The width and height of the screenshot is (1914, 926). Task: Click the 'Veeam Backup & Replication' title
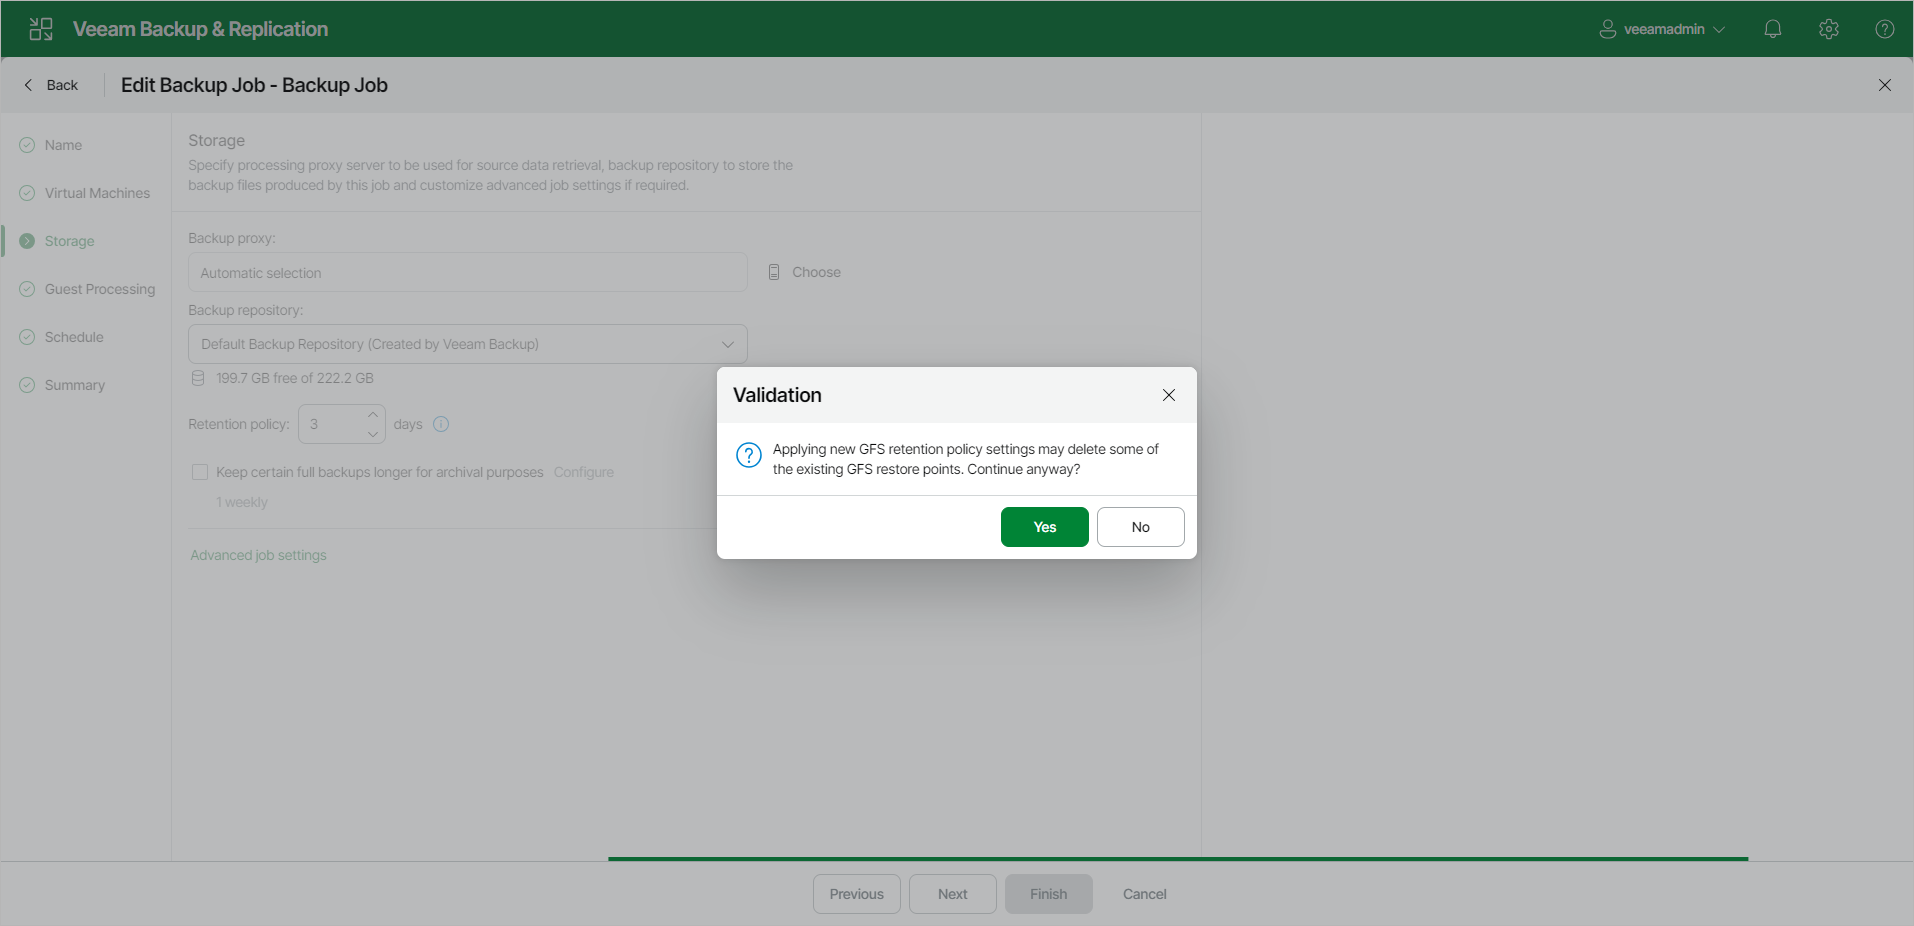pyautogui.click(x=200, y=29)
